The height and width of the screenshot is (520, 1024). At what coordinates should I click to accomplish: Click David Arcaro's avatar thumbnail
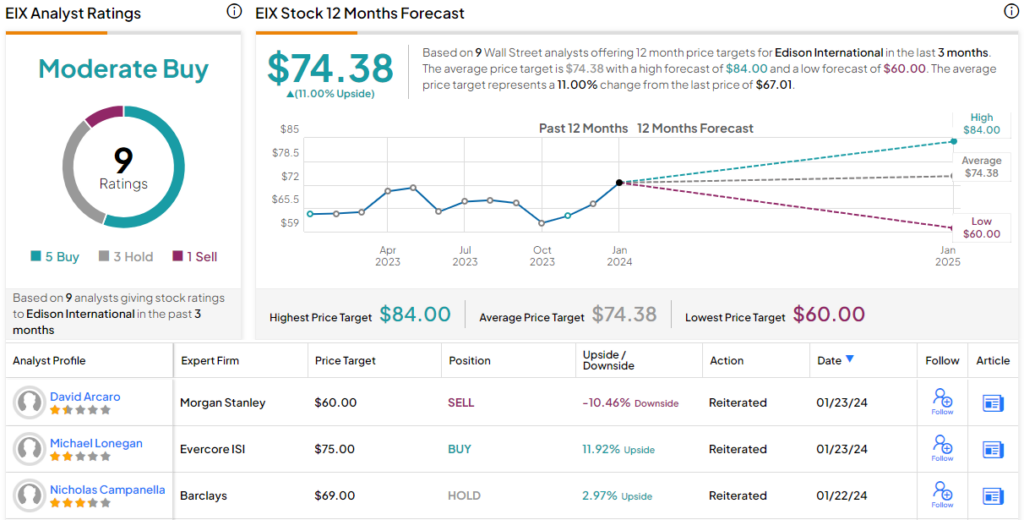coord(30,403)
